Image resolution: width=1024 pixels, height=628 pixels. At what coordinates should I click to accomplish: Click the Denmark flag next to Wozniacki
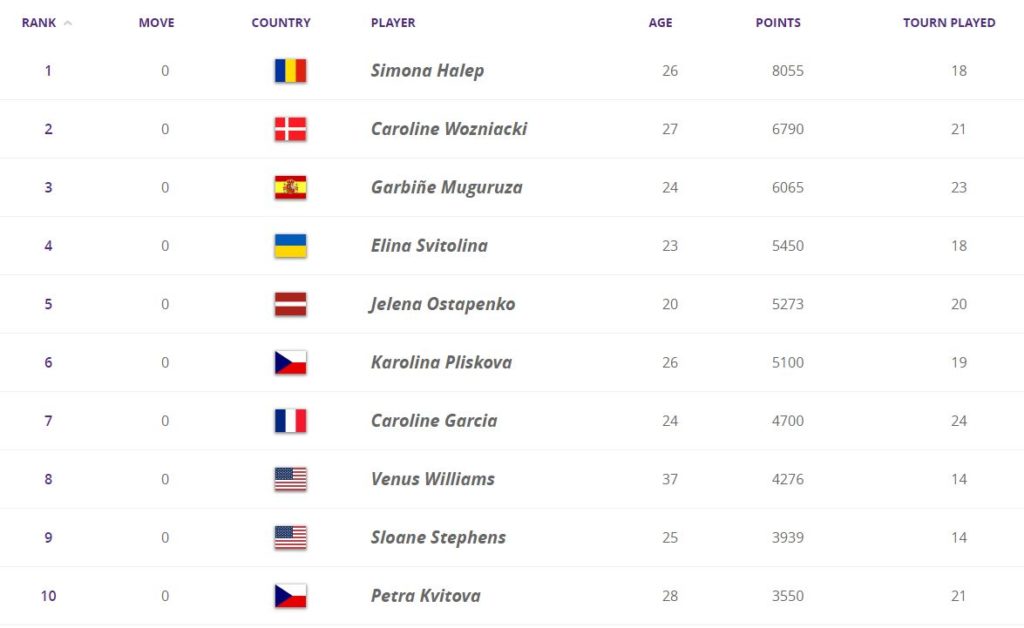pyautogui.click(x=291, y=129)
